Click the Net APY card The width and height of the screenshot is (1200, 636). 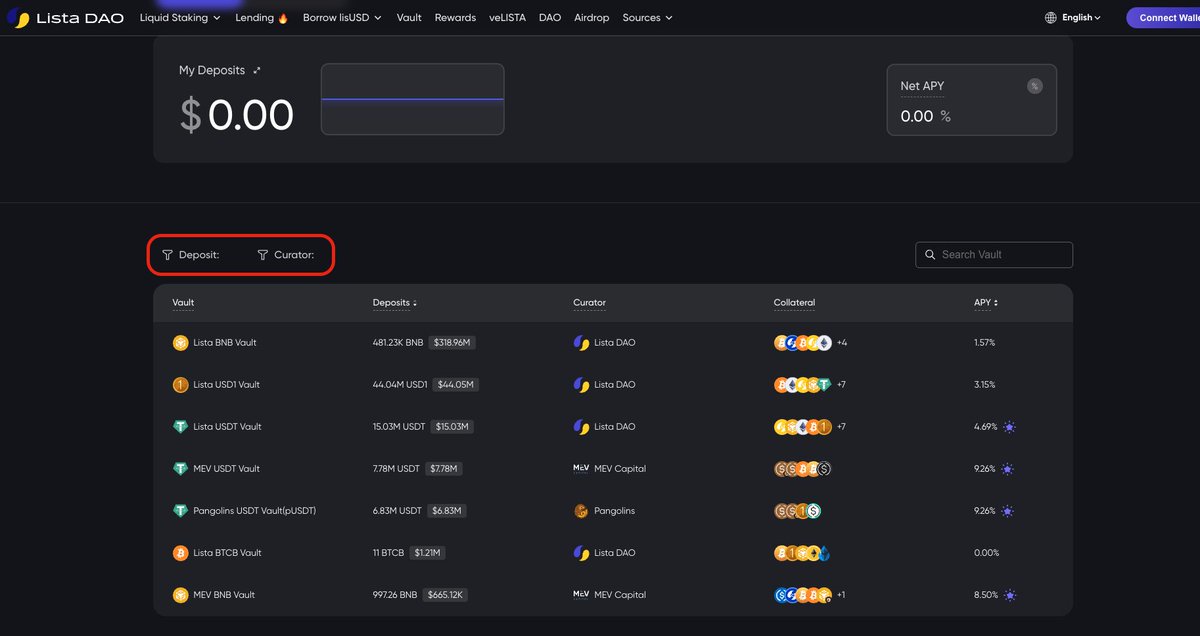(x=971, y=100)
